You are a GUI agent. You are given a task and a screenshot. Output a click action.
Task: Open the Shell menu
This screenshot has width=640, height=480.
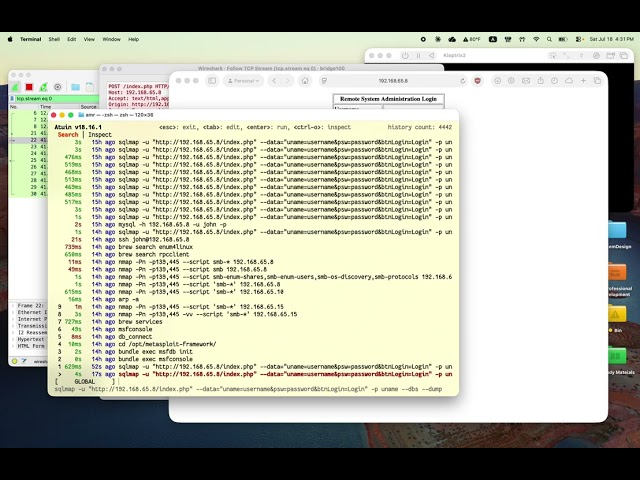[54, 39]
